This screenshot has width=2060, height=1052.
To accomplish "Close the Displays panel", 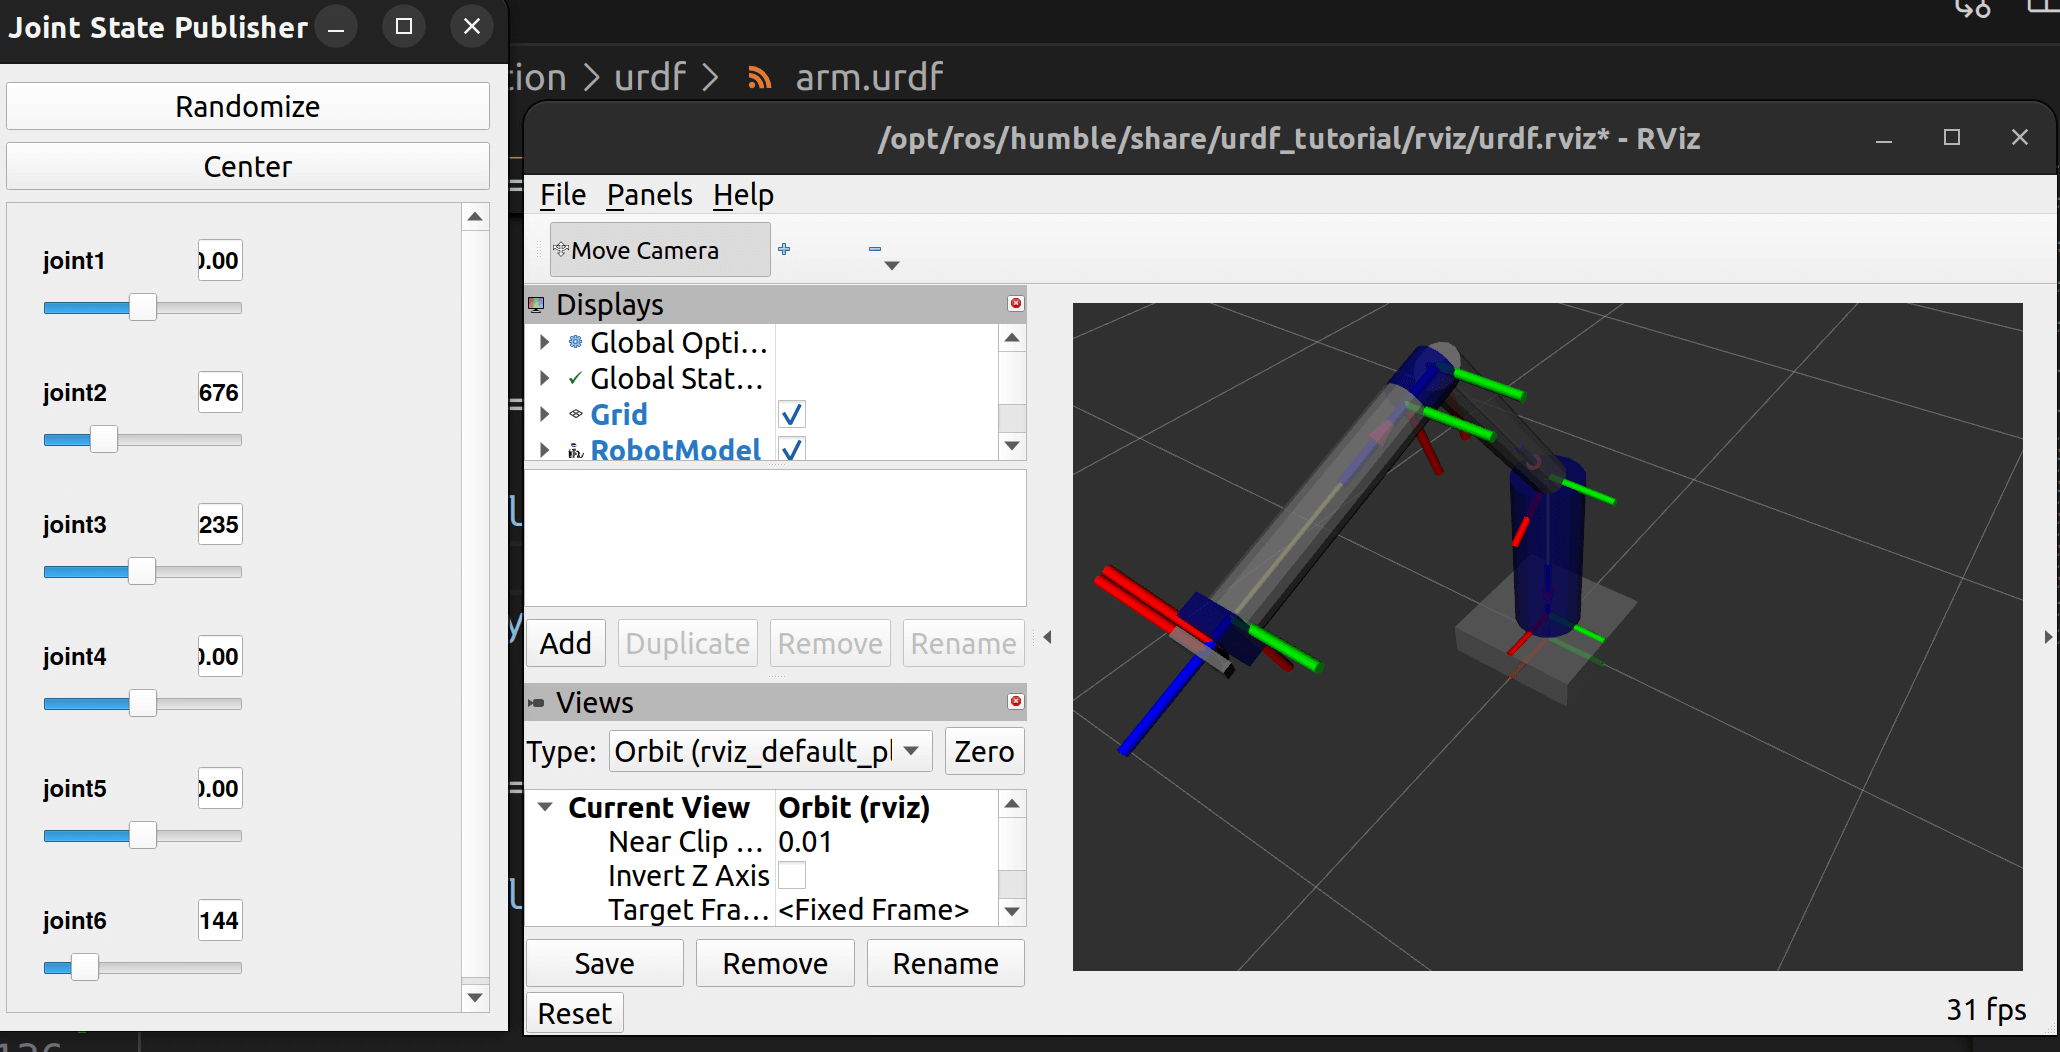I will point(1015,303).
